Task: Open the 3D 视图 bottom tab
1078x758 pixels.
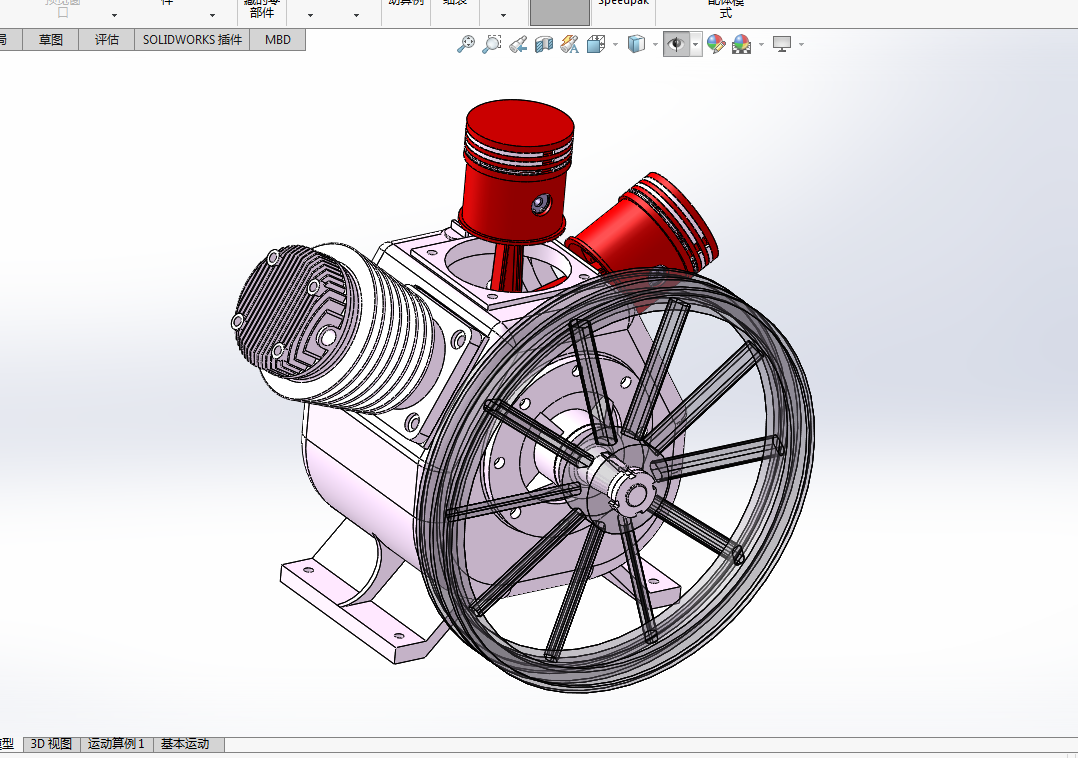Action: click(x=52, y=744)
